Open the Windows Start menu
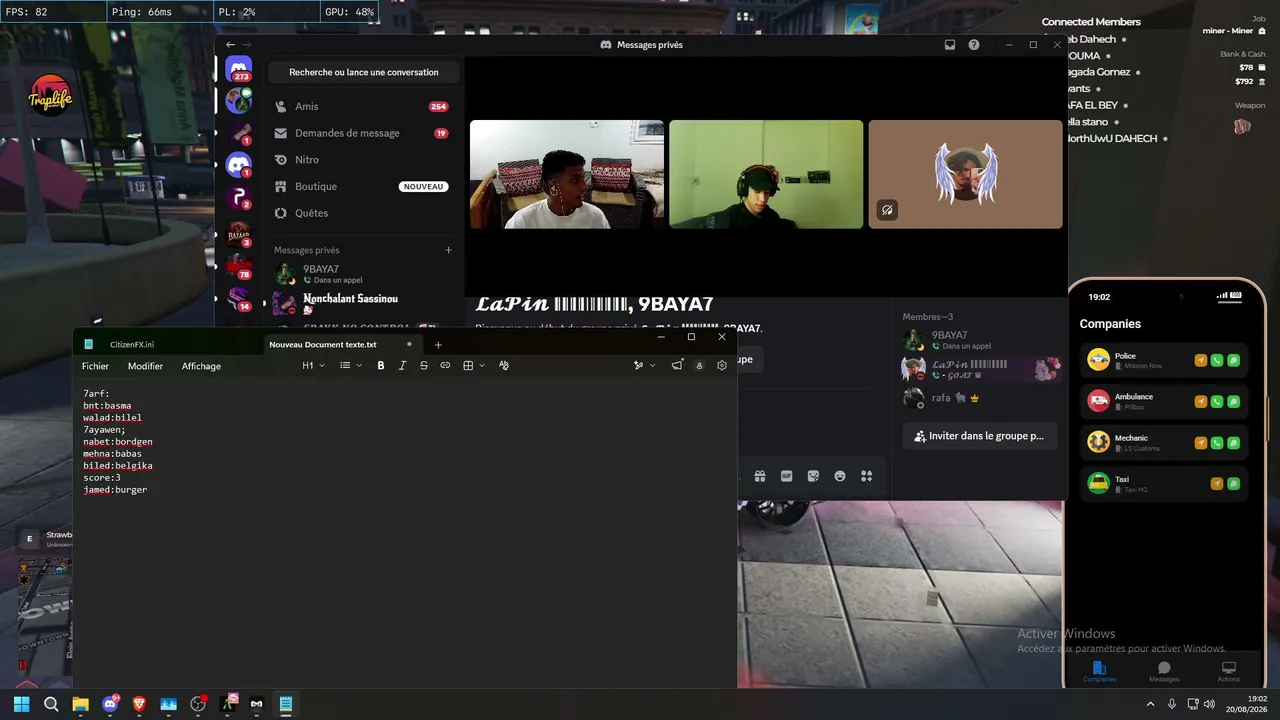 [21, 704]
